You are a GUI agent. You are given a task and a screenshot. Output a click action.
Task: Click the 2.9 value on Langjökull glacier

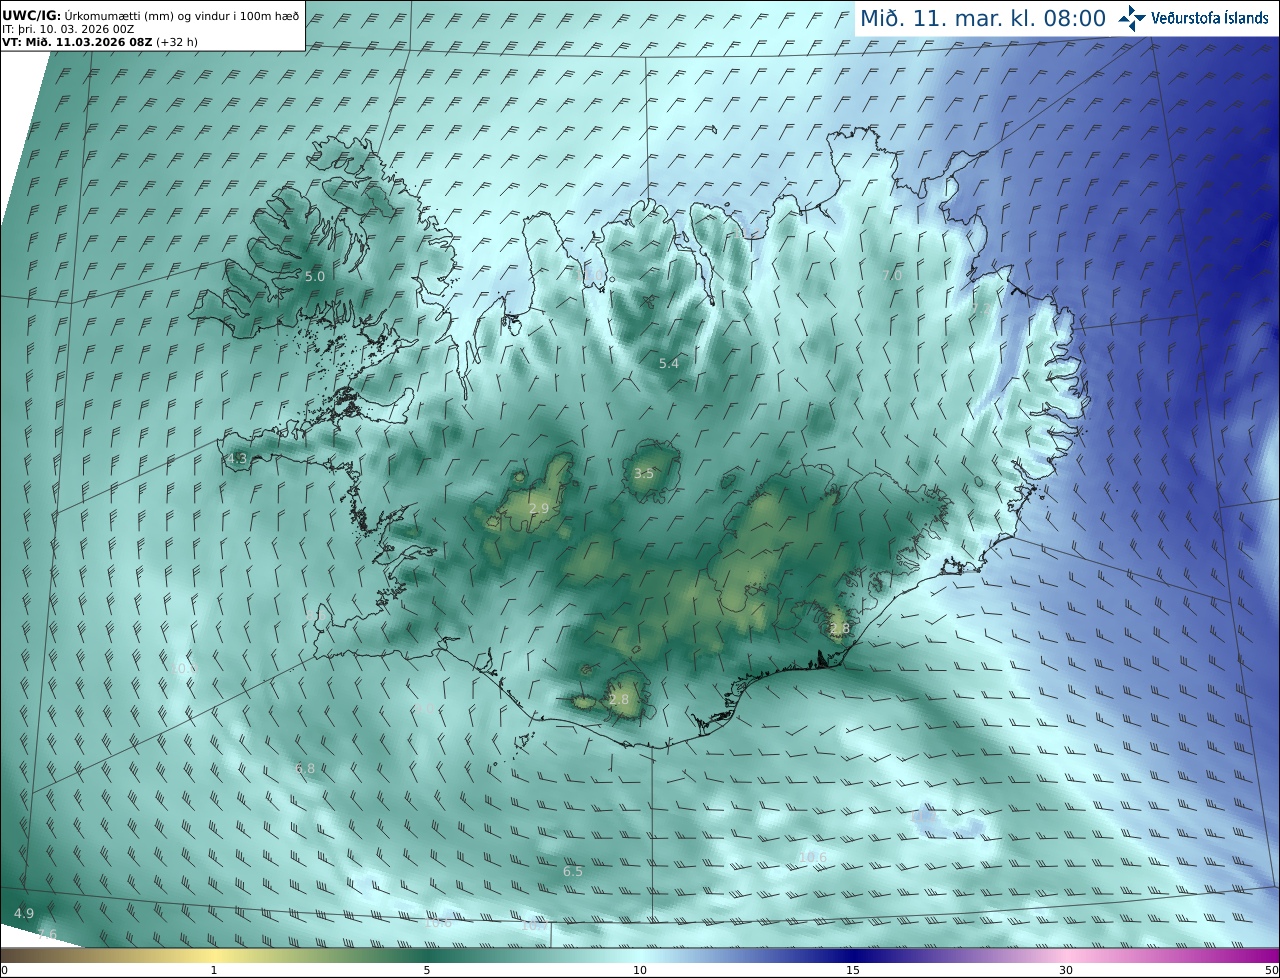[x=538, y=509]
